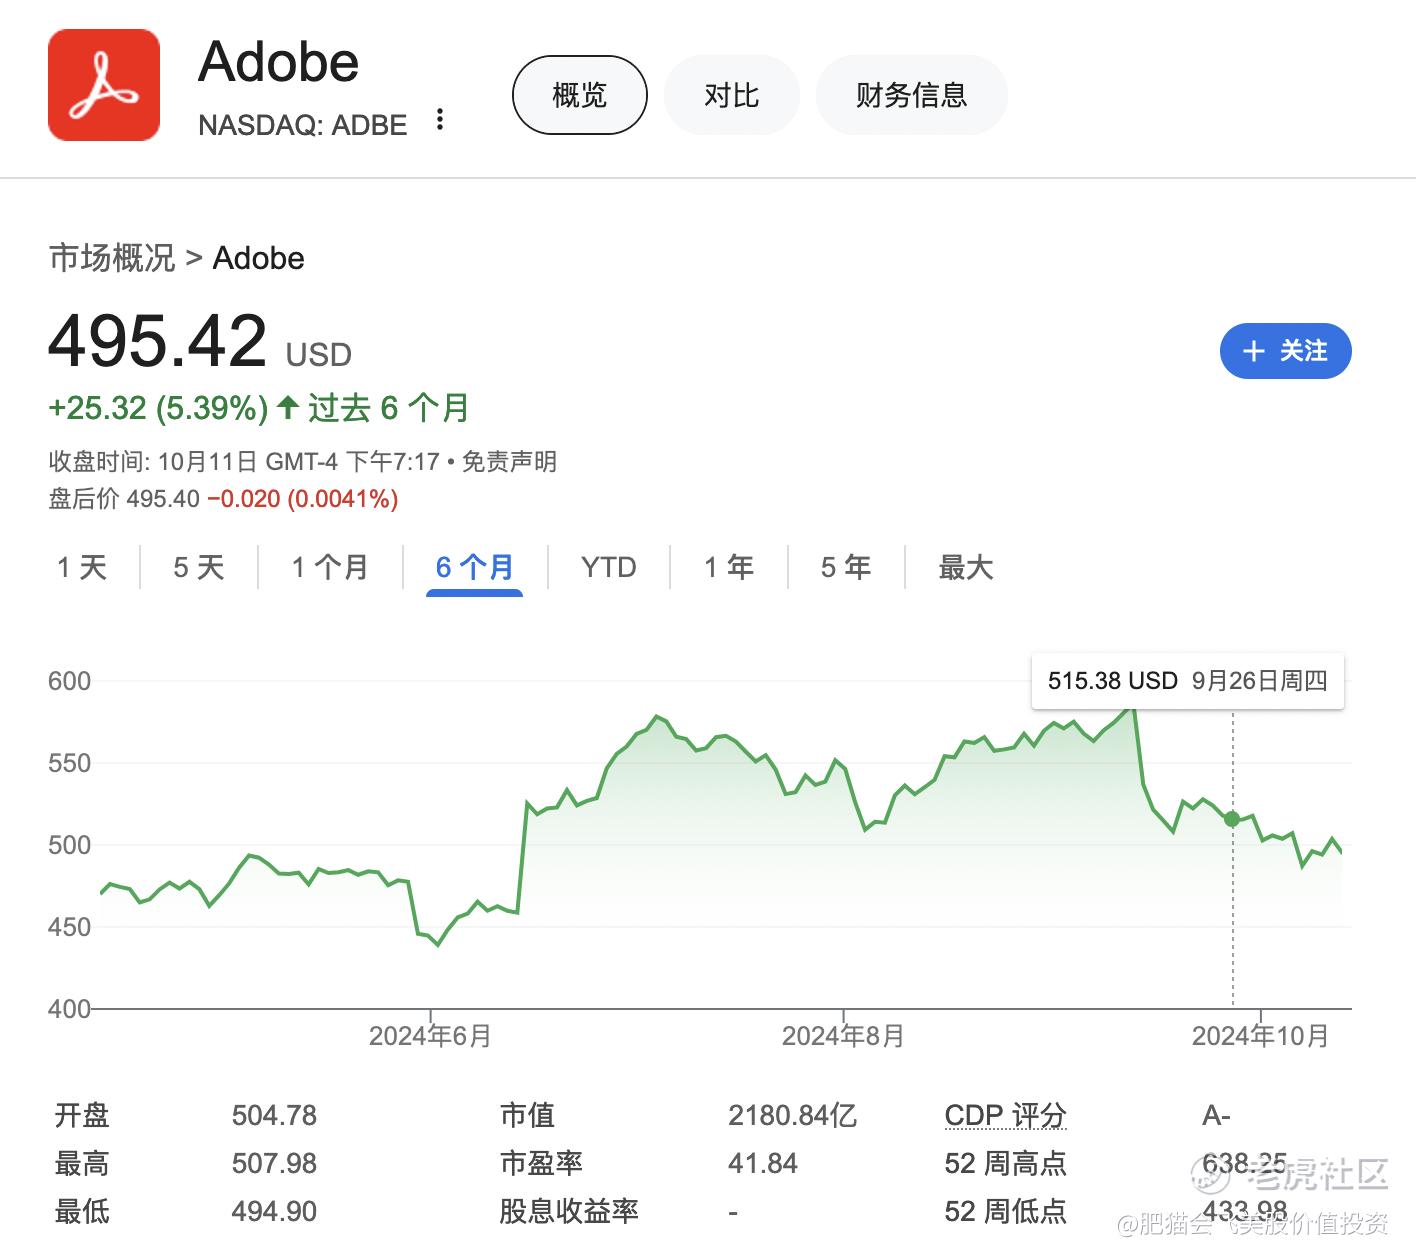Image resolution: width=1416 pixels, height=1256 pixels.
Task: Click the 600 y-axis label
Action: (69, 681)
